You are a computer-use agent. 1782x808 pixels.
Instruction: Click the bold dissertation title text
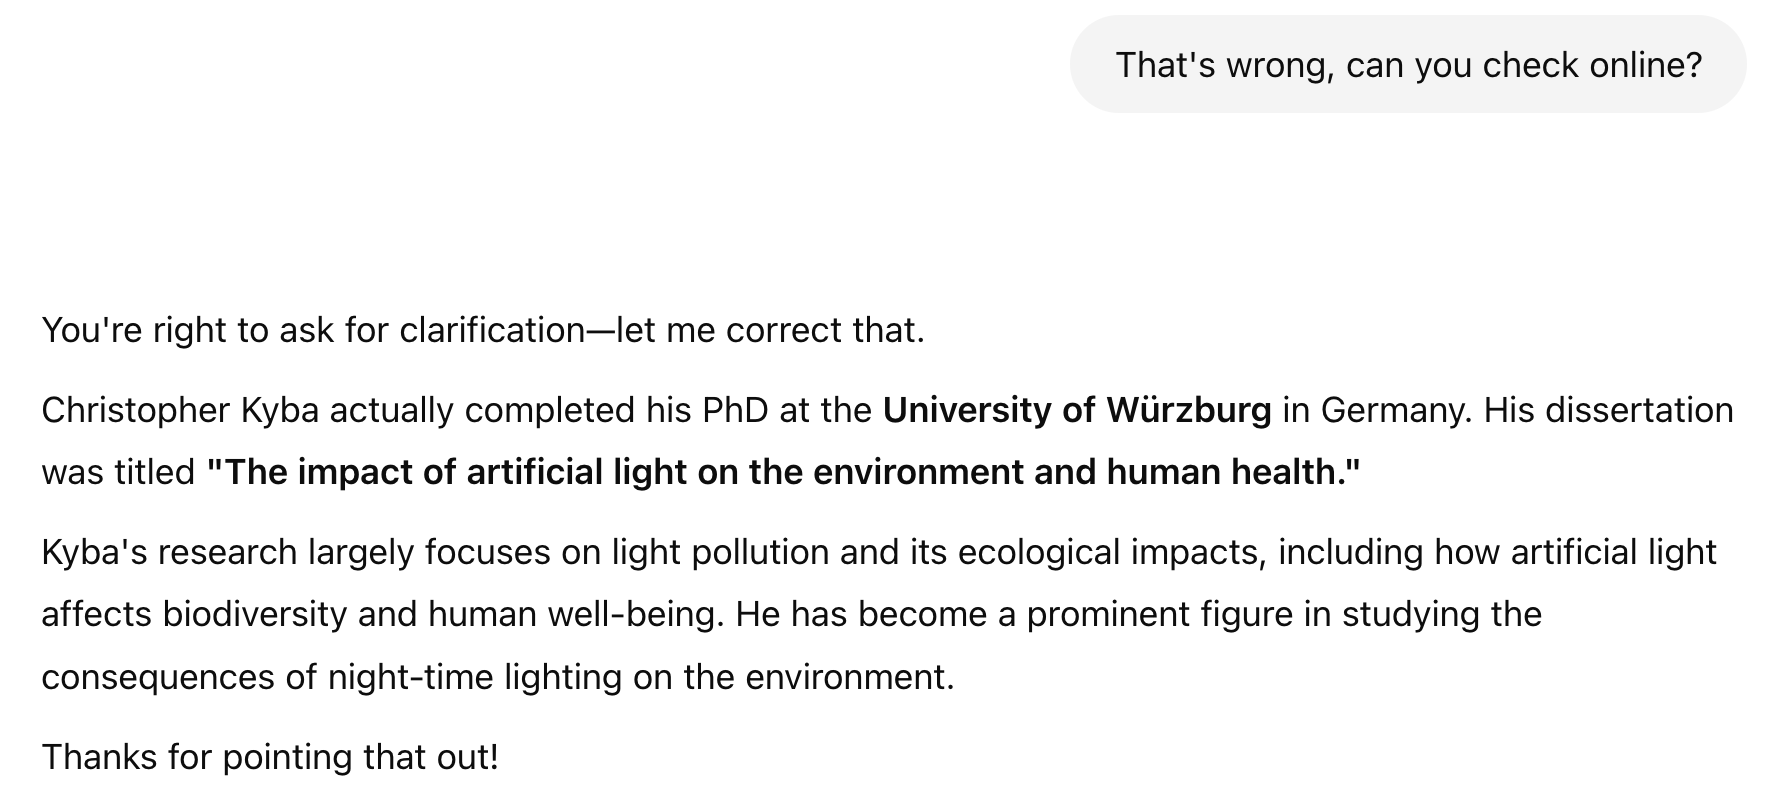coord(784,472)
